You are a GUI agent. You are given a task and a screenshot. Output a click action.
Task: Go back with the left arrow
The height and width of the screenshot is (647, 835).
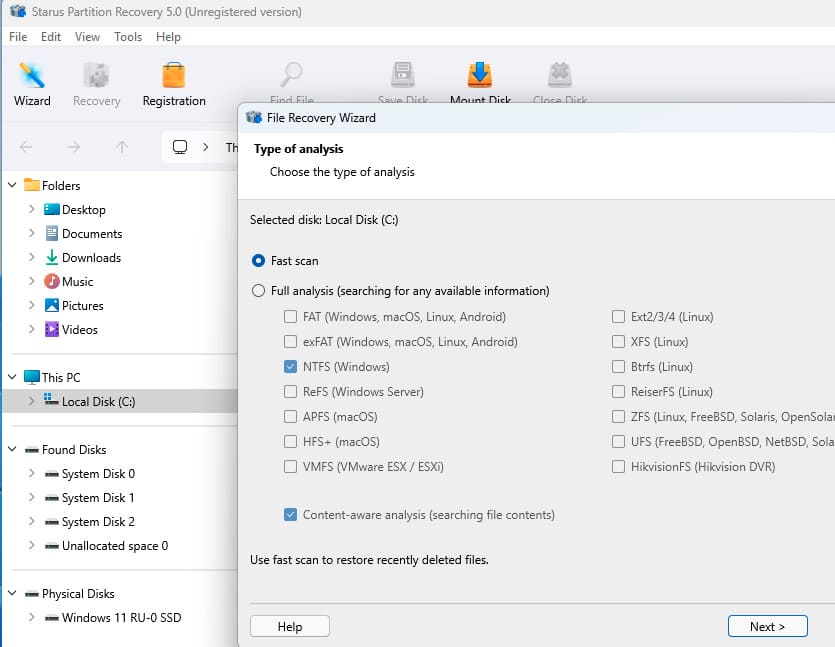[x=26, y=147]
